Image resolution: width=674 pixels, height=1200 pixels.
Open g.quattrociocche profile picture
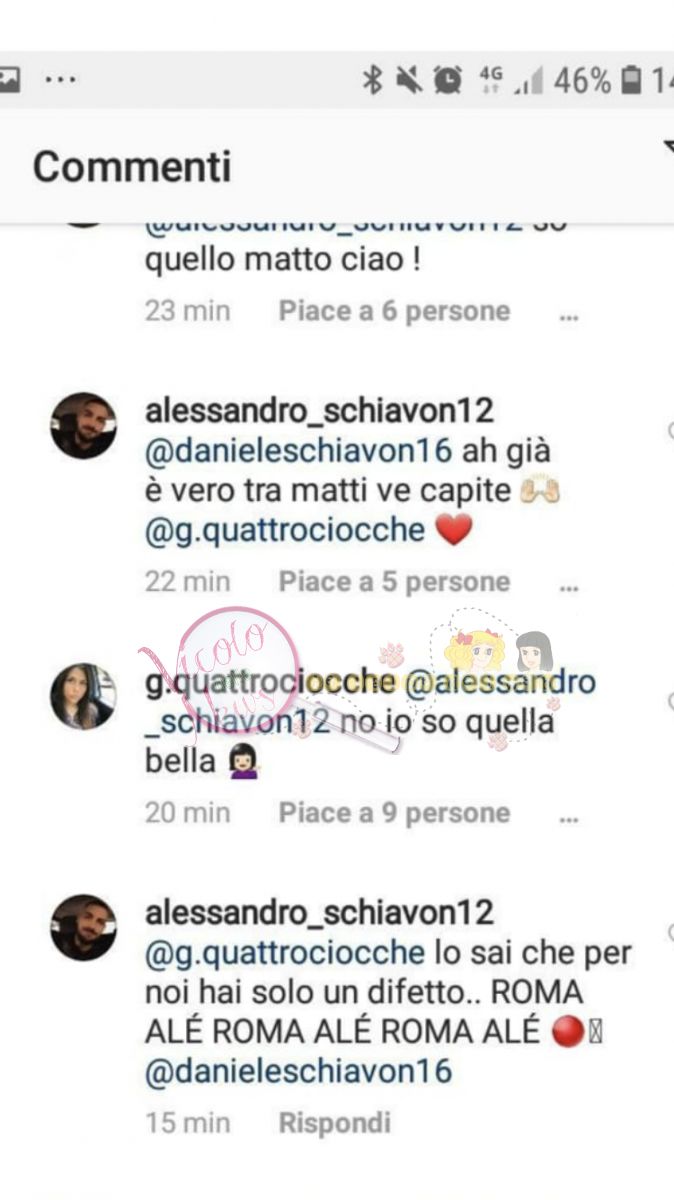83,696
